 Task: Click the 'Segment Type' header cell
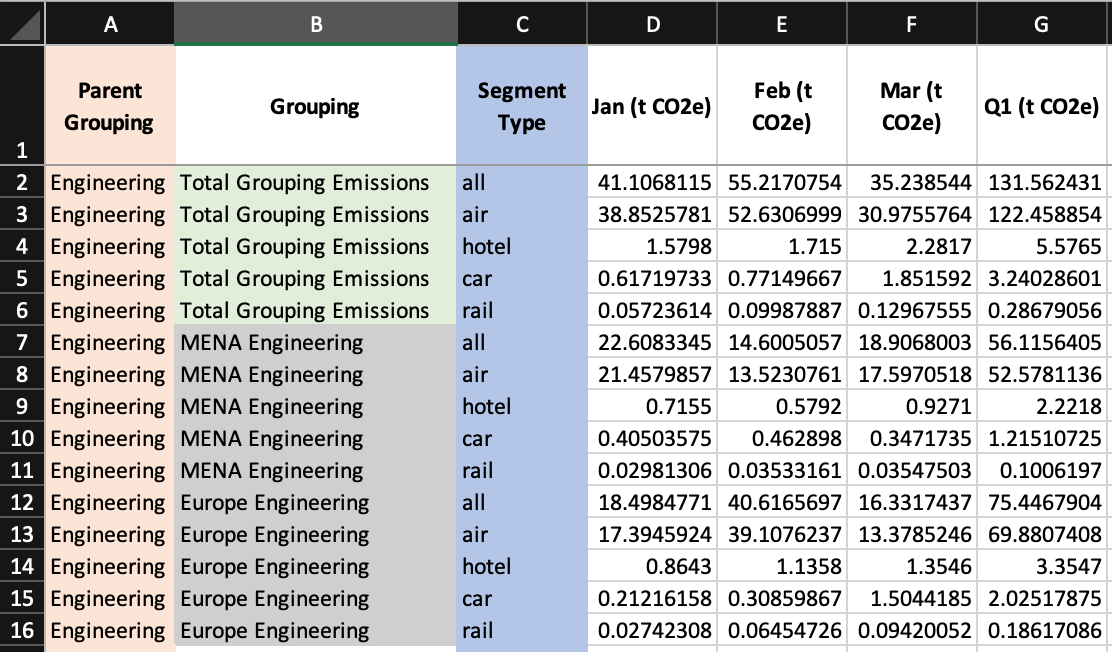521,106
